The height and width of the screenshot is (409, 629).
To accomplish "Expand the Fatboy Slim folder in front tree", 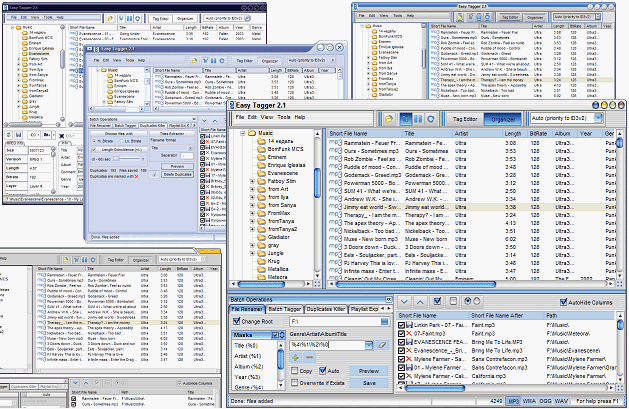I will point(252,181).
